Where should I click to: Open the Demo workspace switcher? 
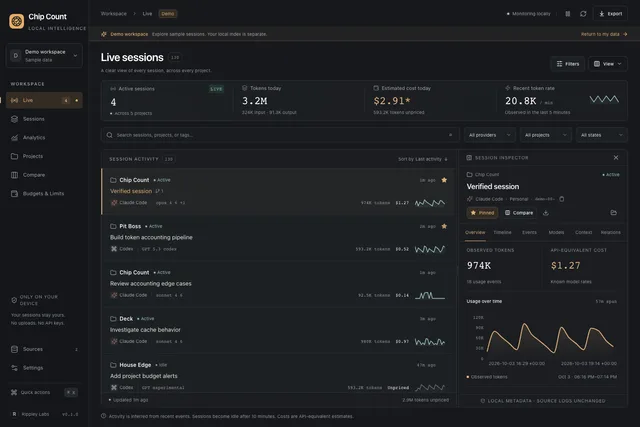(x=44, y=56)
